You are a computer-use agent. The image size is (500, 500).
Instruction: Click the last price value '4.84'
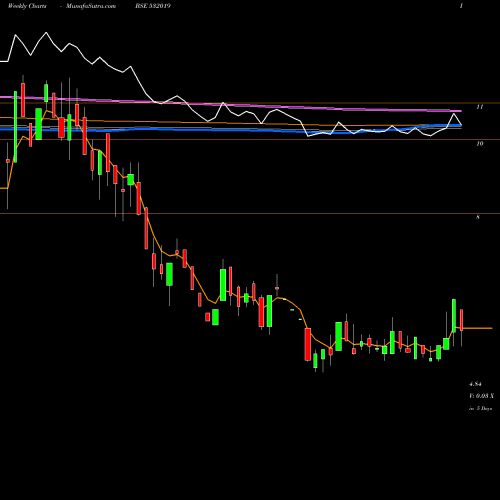click(x=475, y=384)
